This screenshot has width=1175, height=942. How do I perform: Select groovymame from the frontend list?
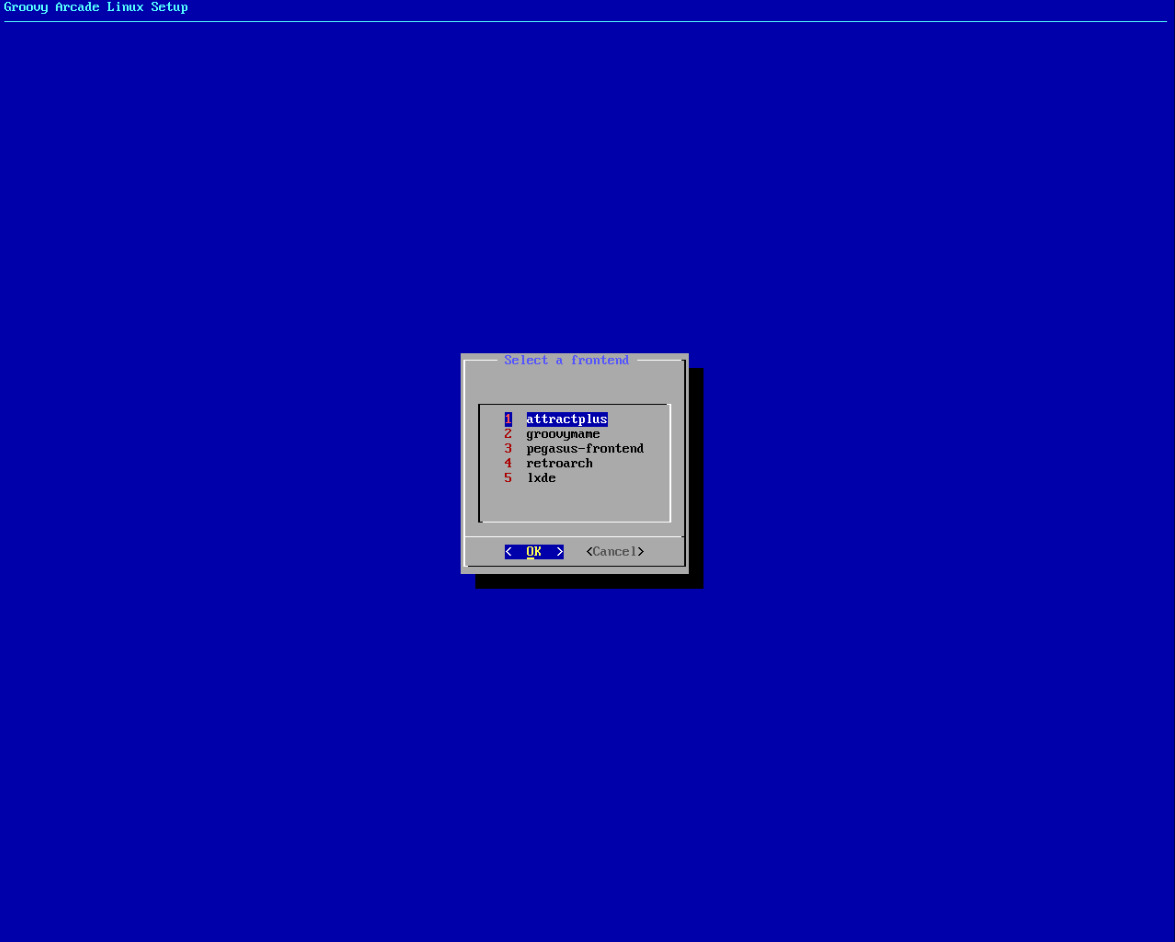[x=563, y=433]
